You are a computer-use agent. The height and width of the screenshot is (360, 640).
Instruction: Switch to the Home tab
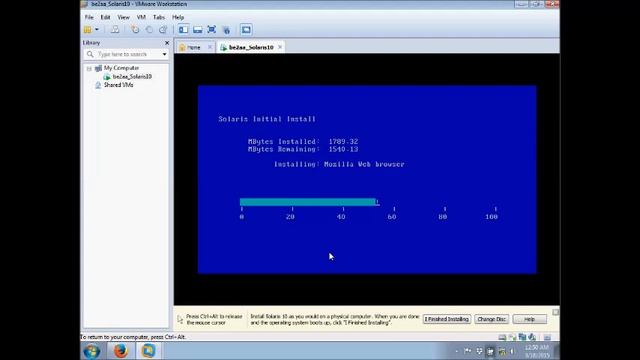tap(193, 47)
